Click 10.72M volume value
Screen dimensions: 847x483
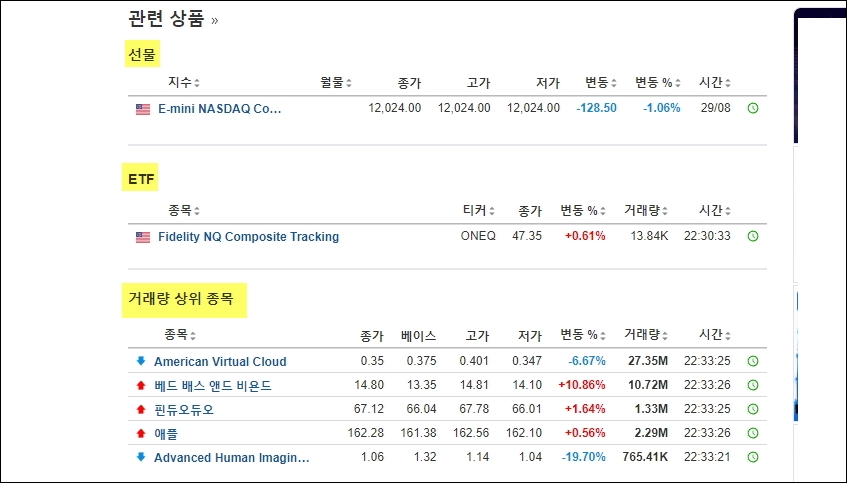point(648,385)
